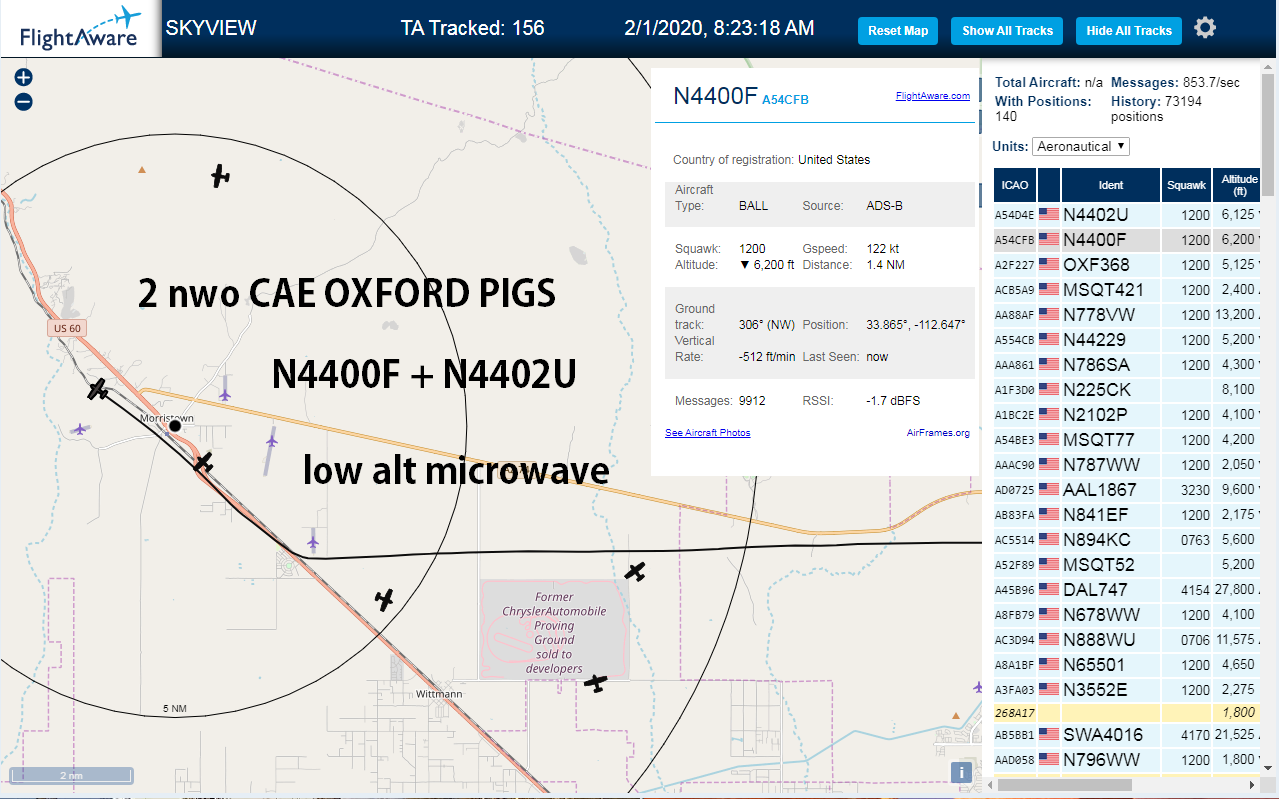1279x799 pixels.
Task: Open See Aircraft Photos link
Action: (707, 433)
